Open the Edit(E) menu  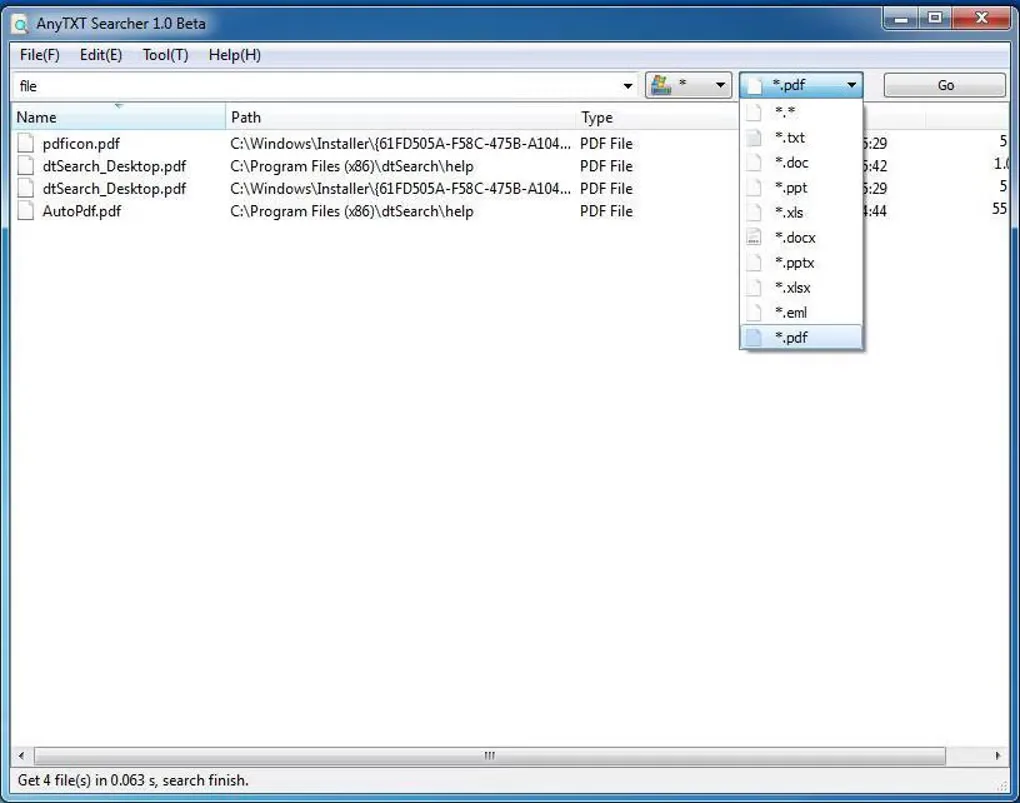click(x=101, y=55)
